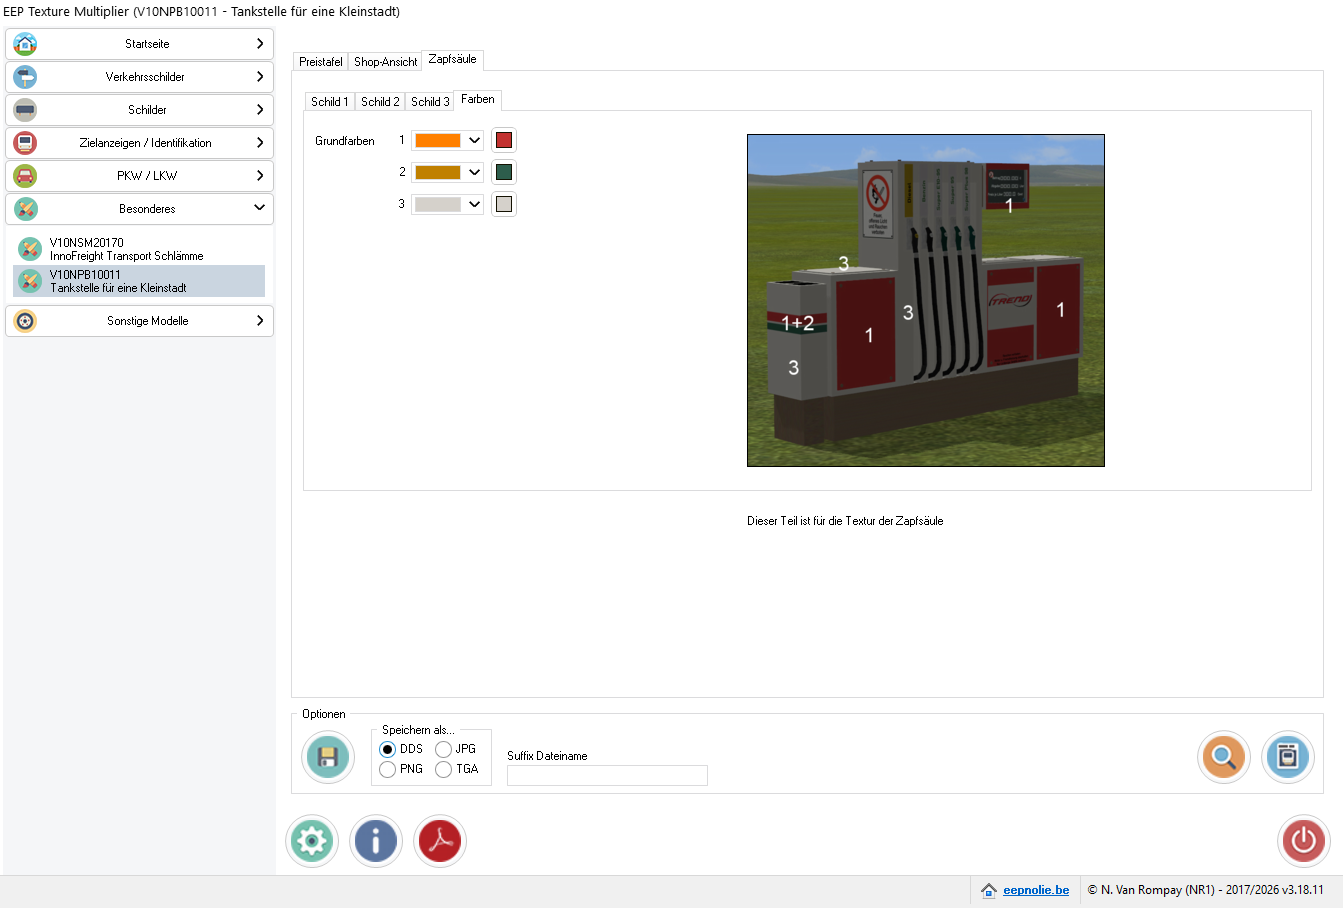The height and width of the screenshot is (908, 1343).
Task: Expand the Schilder menu chevron
Action: click(260, 110)
